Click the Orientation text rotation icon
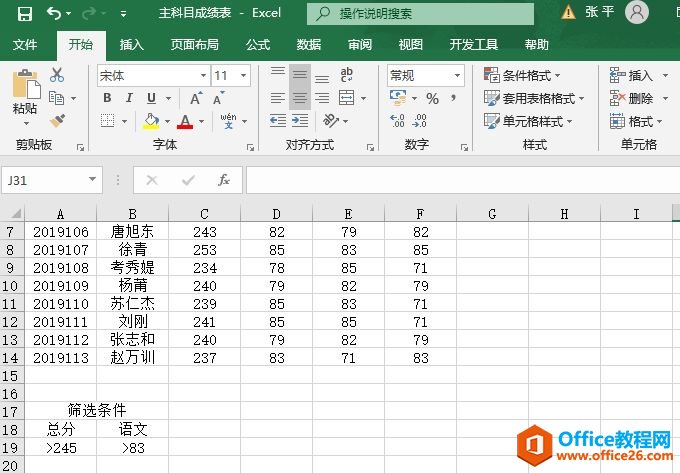Viewport: 680px width, 473px height. 331,121
